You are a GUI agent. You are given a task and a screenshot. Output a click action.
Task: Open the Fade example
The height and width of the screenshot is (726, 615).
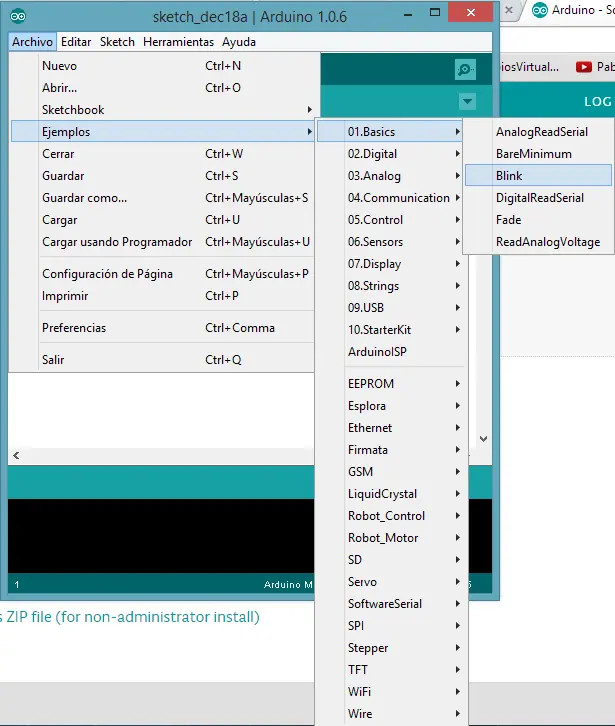[539, 220]
